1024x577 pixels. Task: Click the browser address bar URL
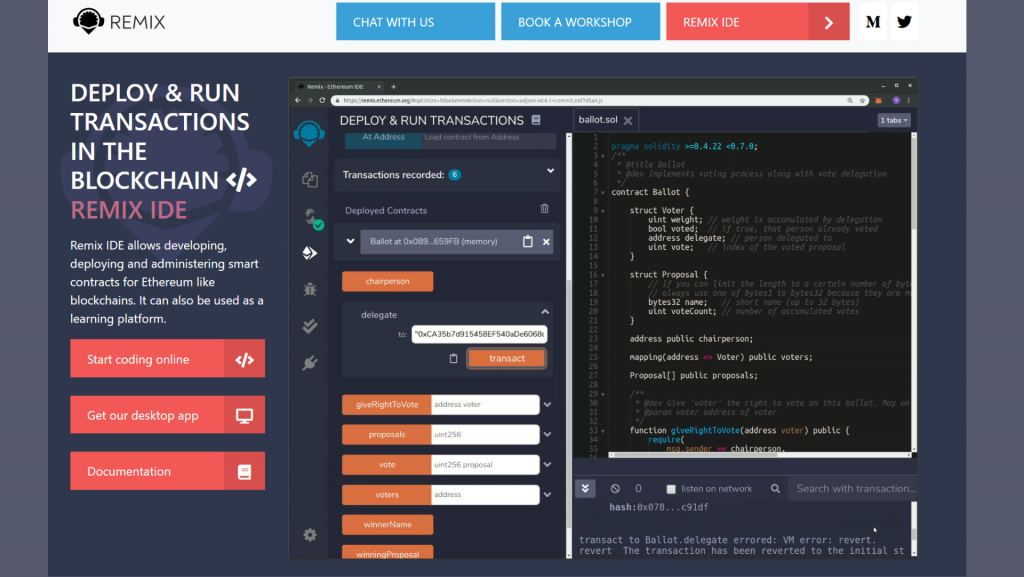pos(473,101)
